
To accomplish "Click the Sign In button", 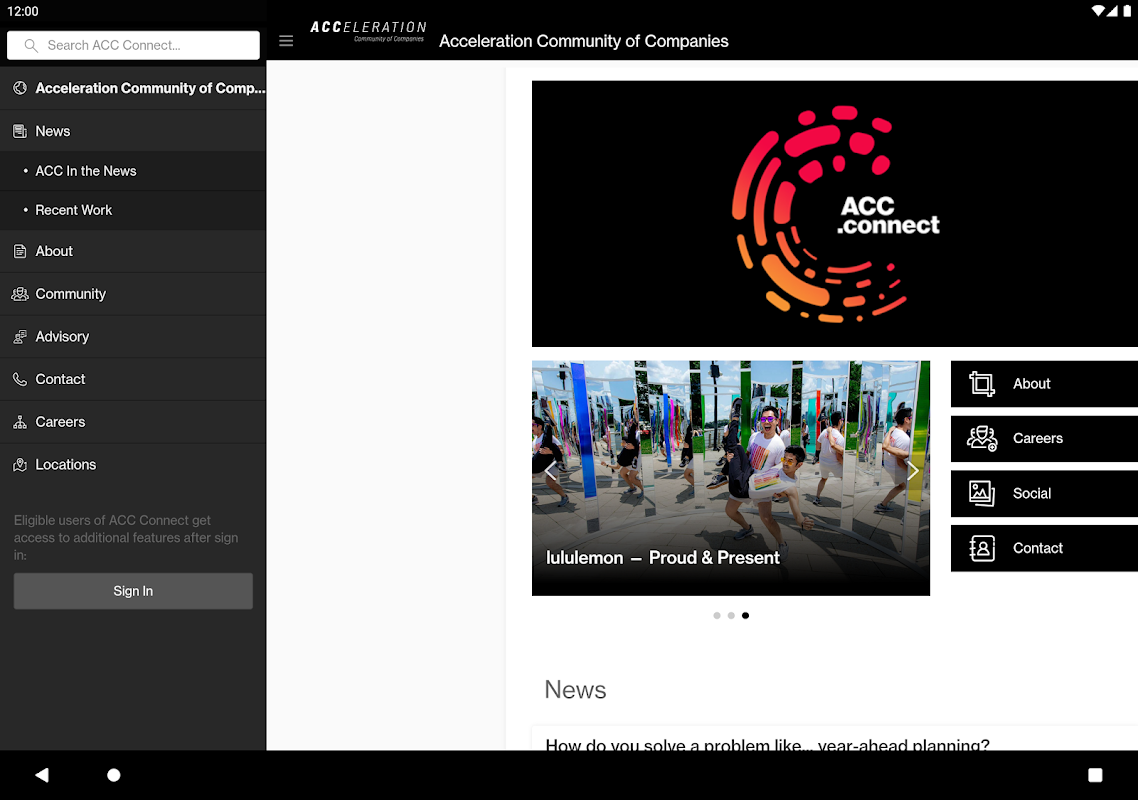I will [133, 591].
